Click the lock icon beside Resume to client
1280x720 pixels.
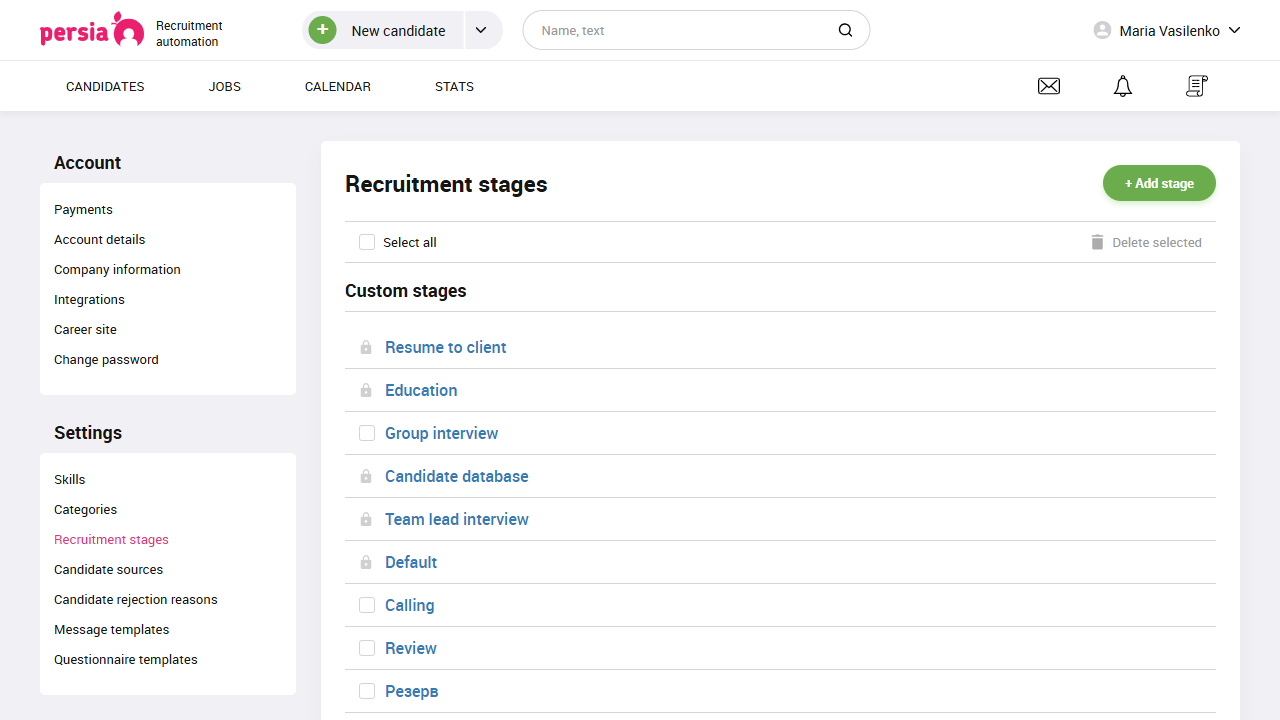366,347
